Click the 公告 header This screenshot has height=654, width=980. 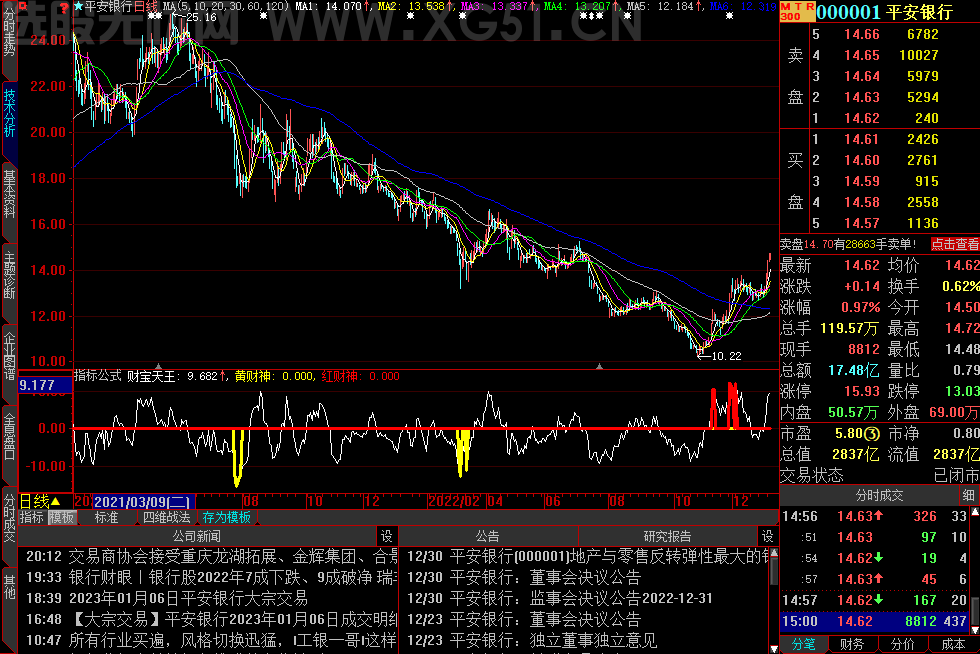click(487, 536)
